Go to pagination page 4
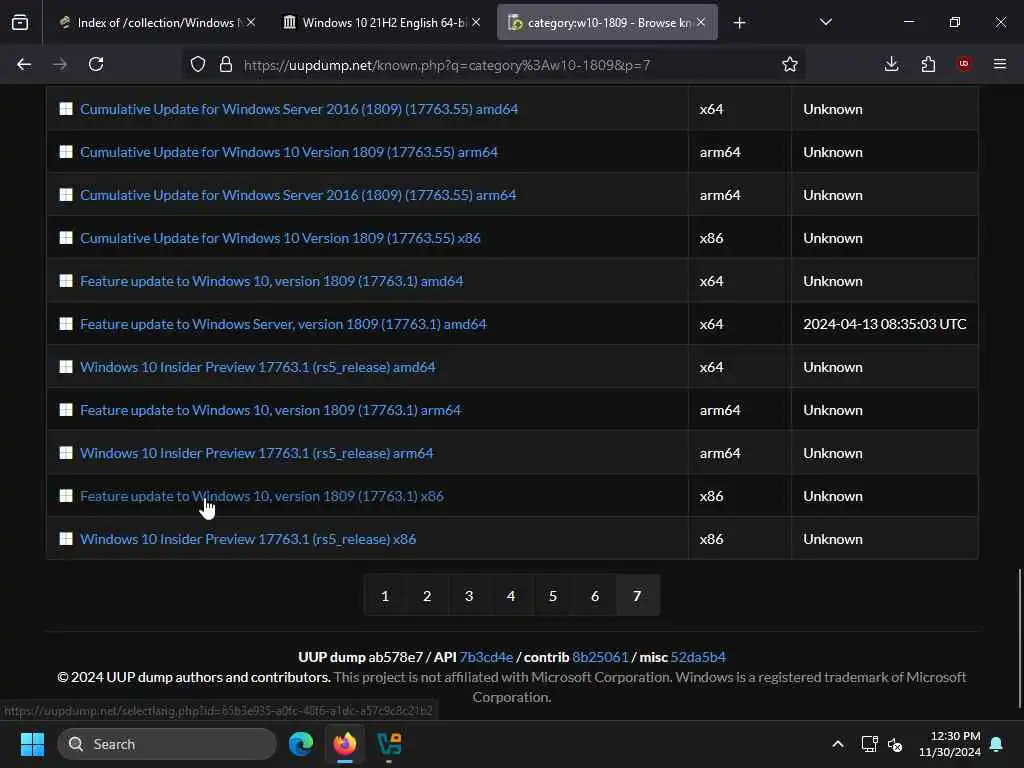 [511, 596]
